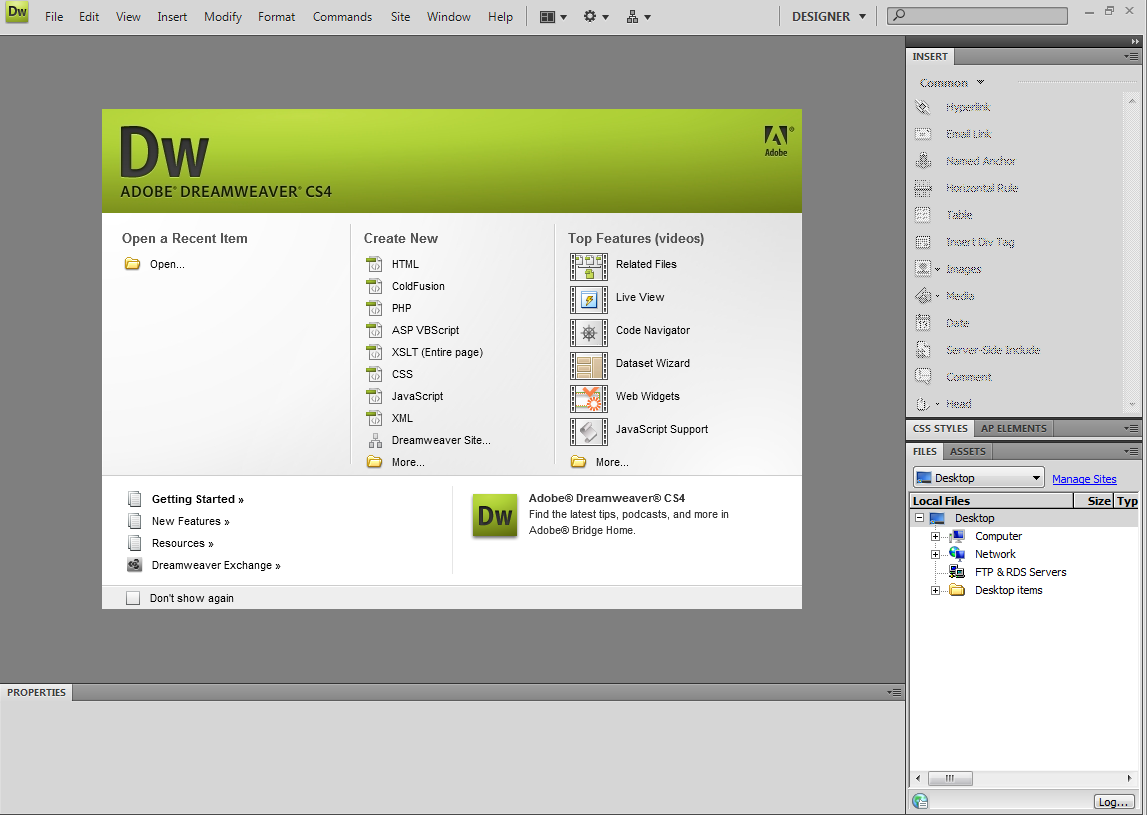The image size is (1147, 815).
Task: Click the Images icon in Insert panel
Action: 923,268
